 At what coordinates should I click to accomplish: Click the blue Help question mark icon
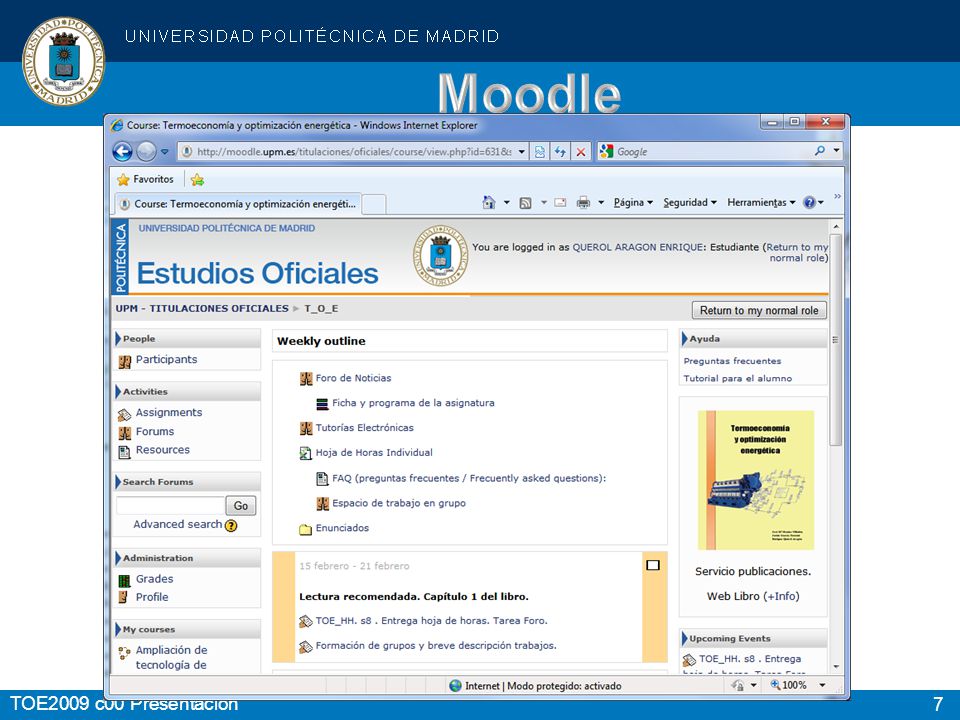pyautogui.click(x=809, y=203)
